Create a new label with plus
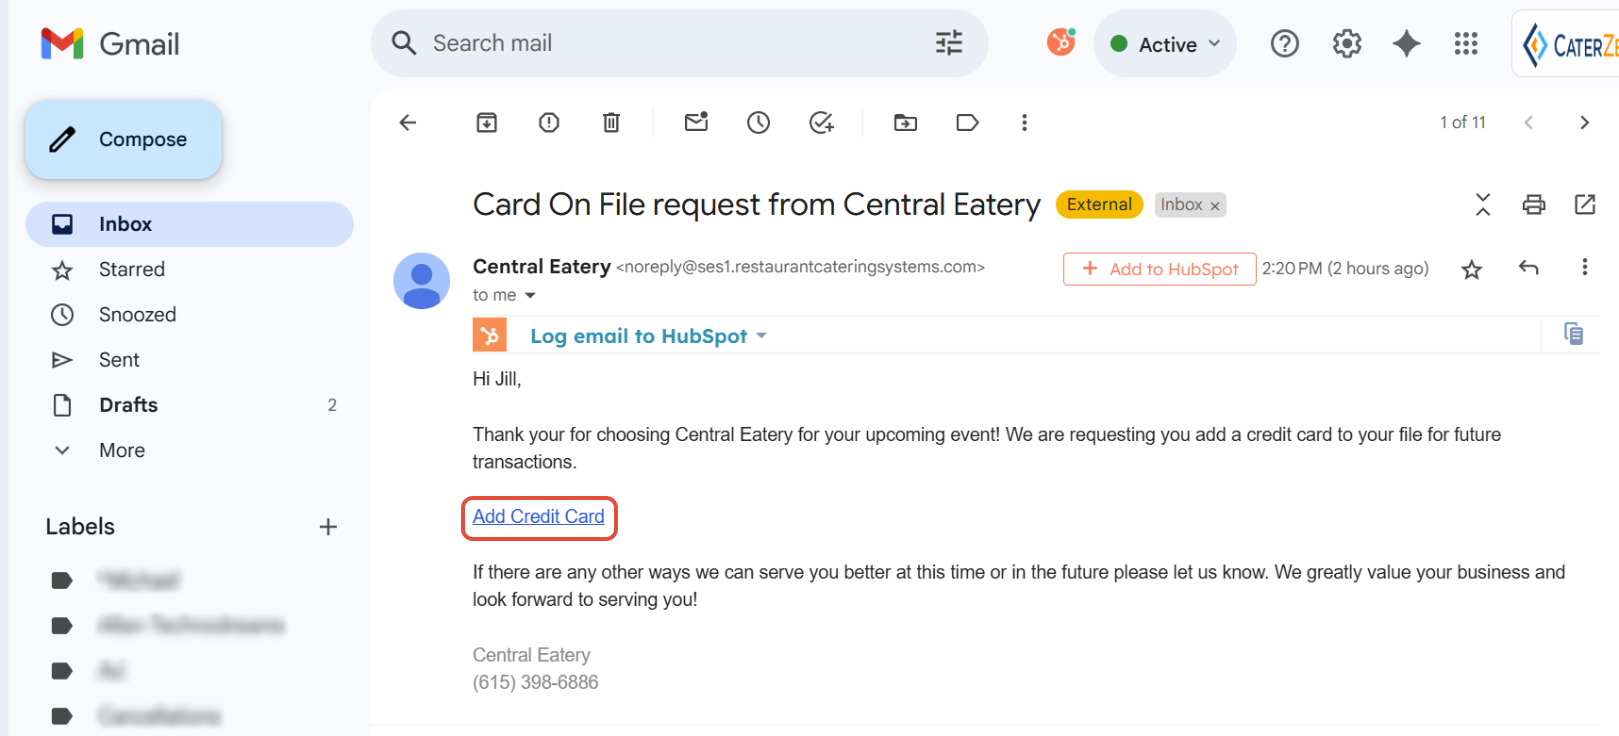Image resolution: width=1619 pixels, height=736 pixels. click(328, 527)
